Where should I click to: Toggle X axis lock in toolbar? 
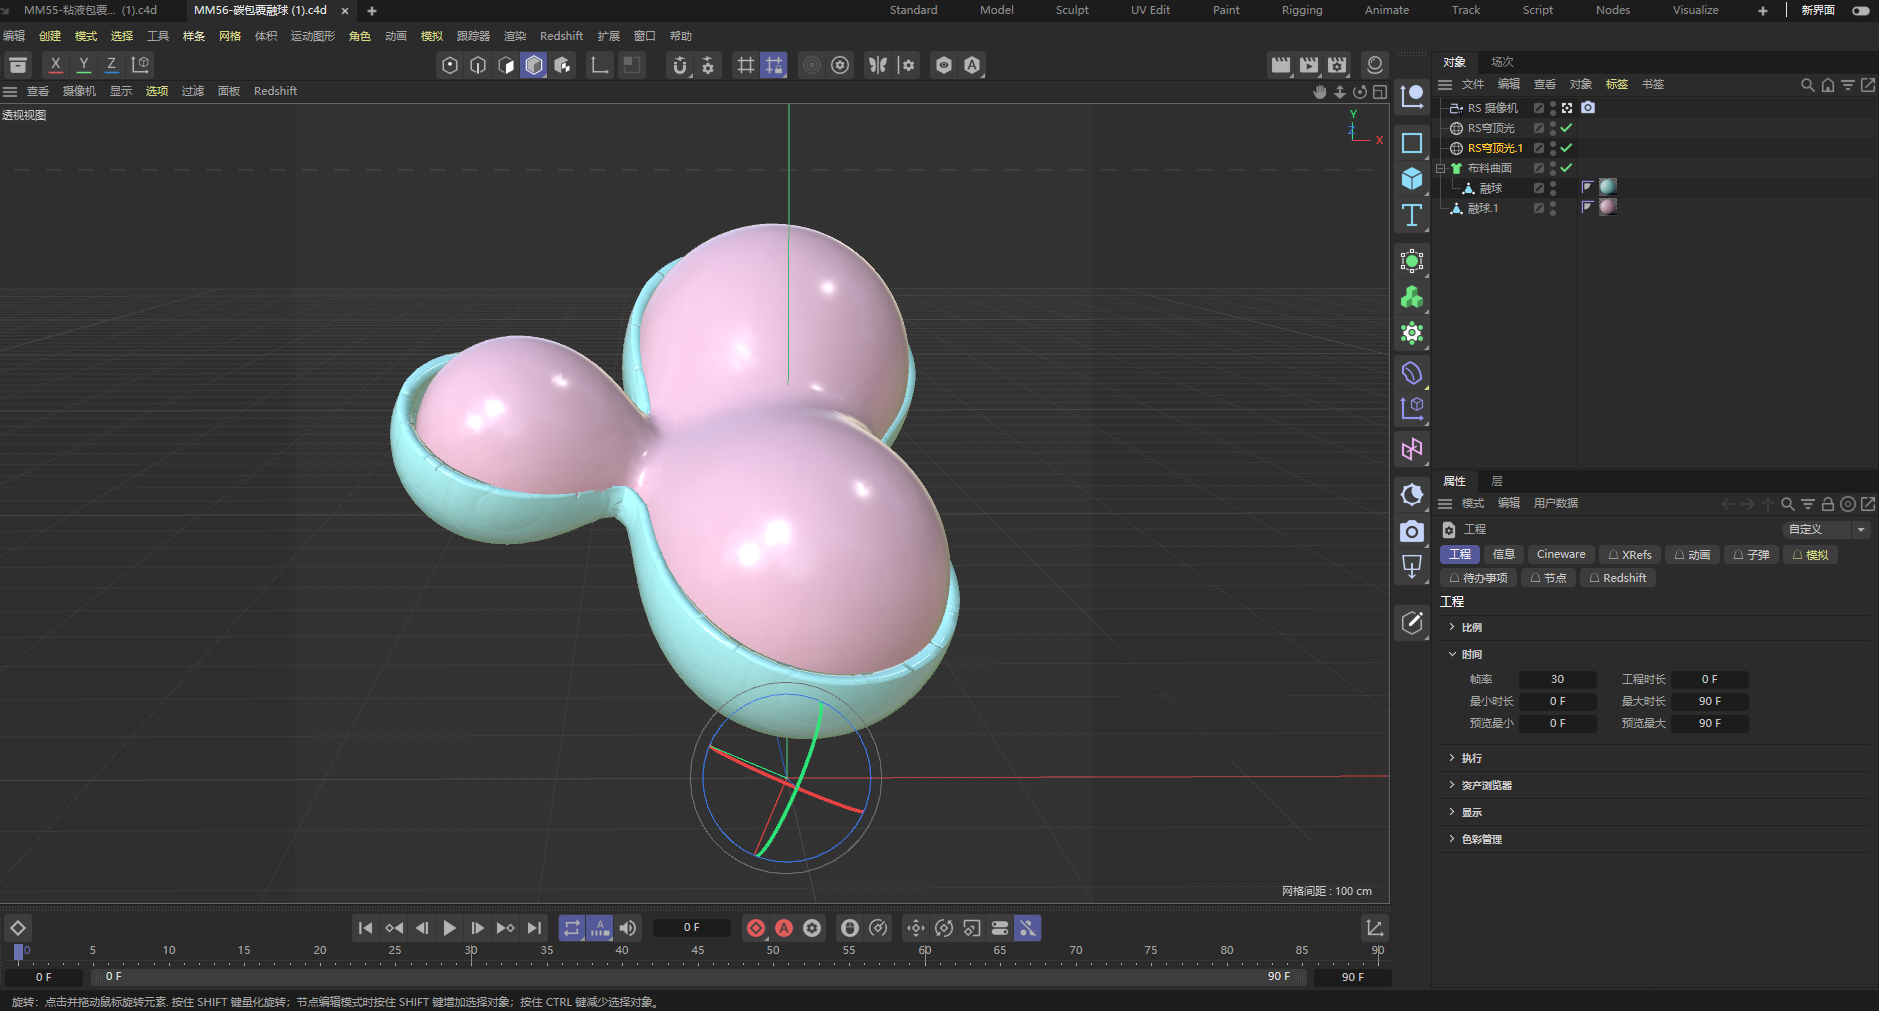[55, 64]
